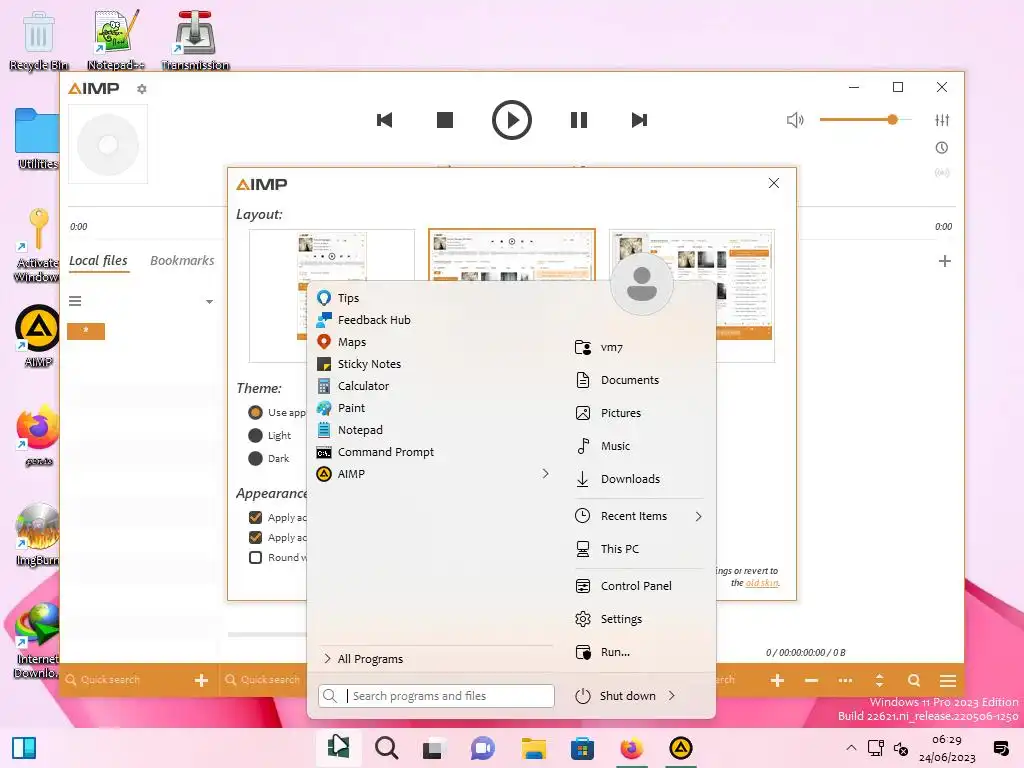Open the user account avatar picture
Image resolution: width=1024 pixels, height=768 pixels.
point(642,283)
